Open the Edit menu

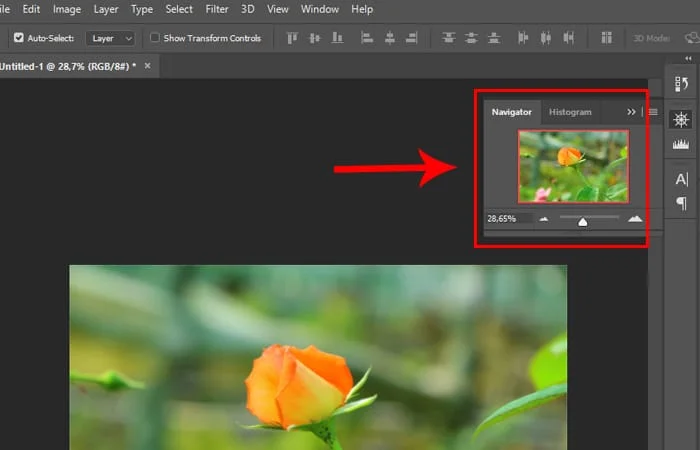pos(31,9)
